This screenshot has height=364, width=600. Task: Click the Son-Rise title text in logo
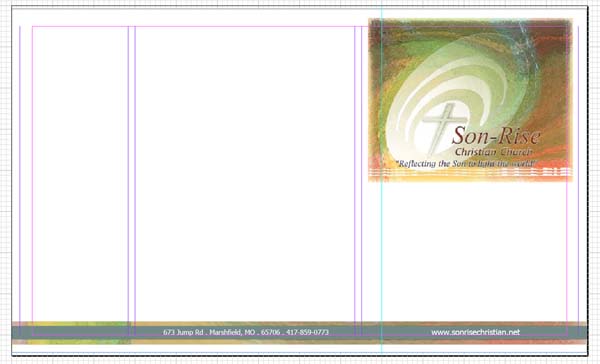[497, 135]
